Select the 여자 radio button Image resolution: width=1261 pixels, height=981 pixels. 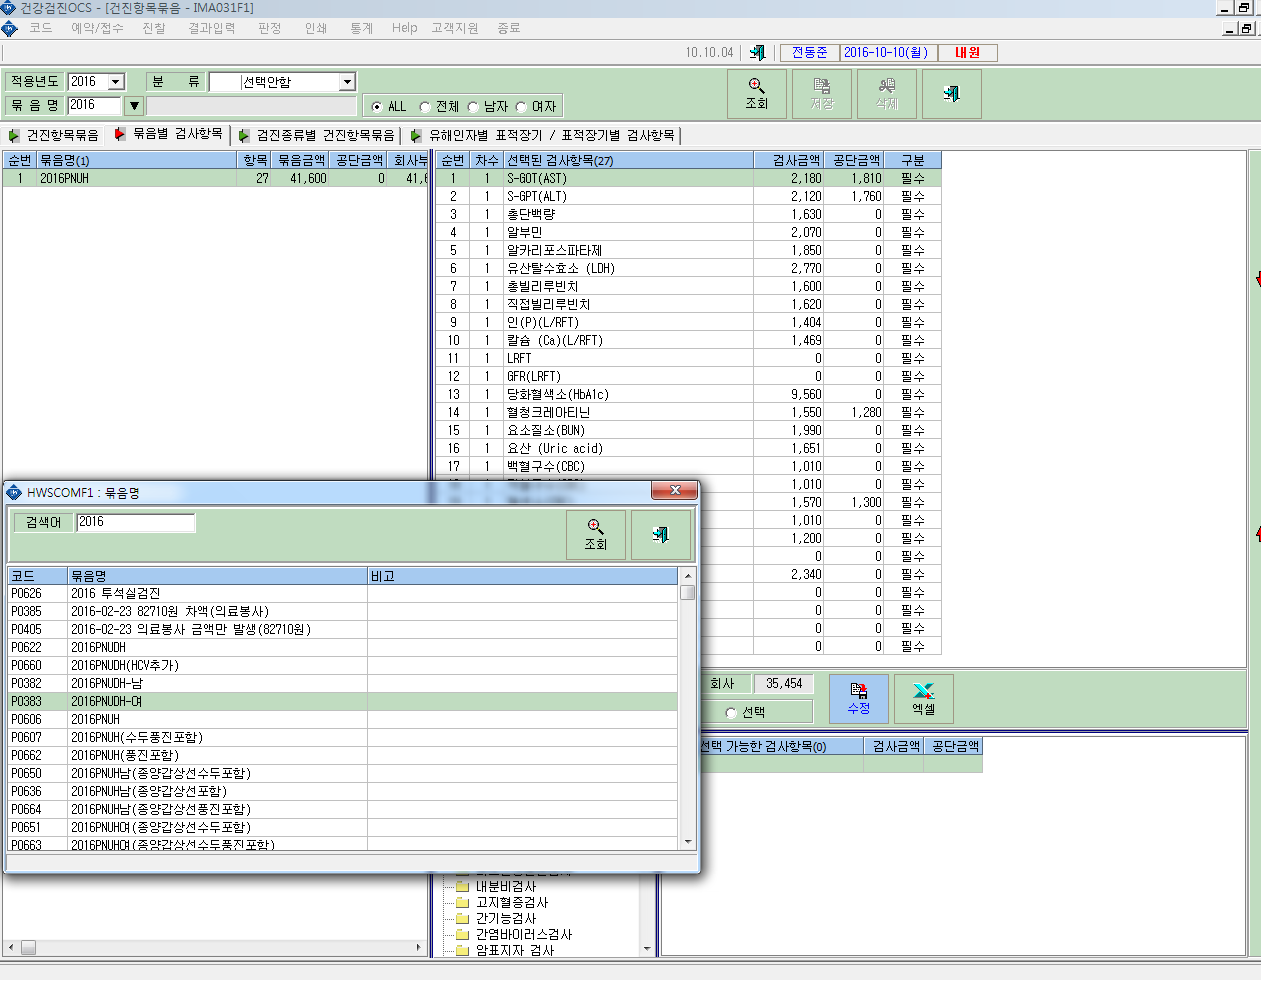pyautogui.click(x=521, y=107)
